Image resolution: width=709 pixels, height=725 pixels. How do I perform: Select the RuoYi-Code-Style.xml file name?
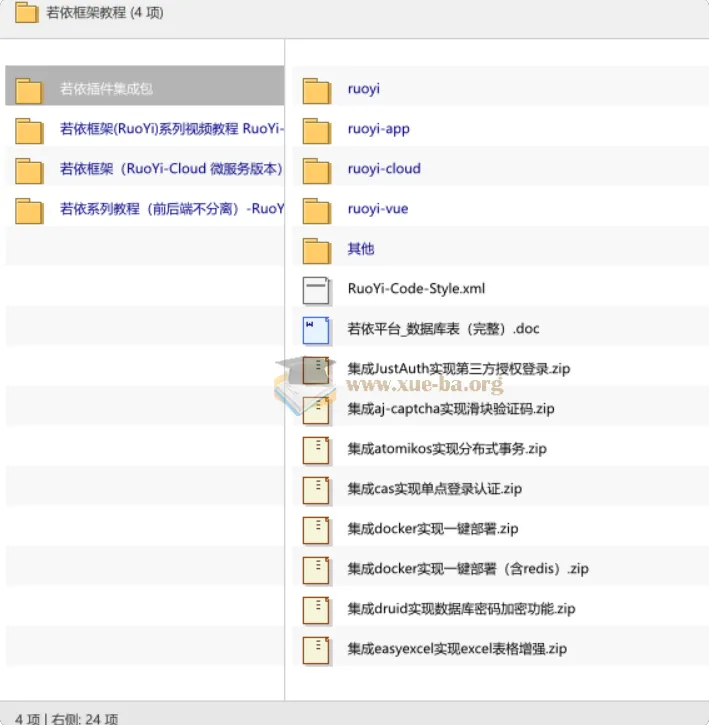click(x=416, y=289)
